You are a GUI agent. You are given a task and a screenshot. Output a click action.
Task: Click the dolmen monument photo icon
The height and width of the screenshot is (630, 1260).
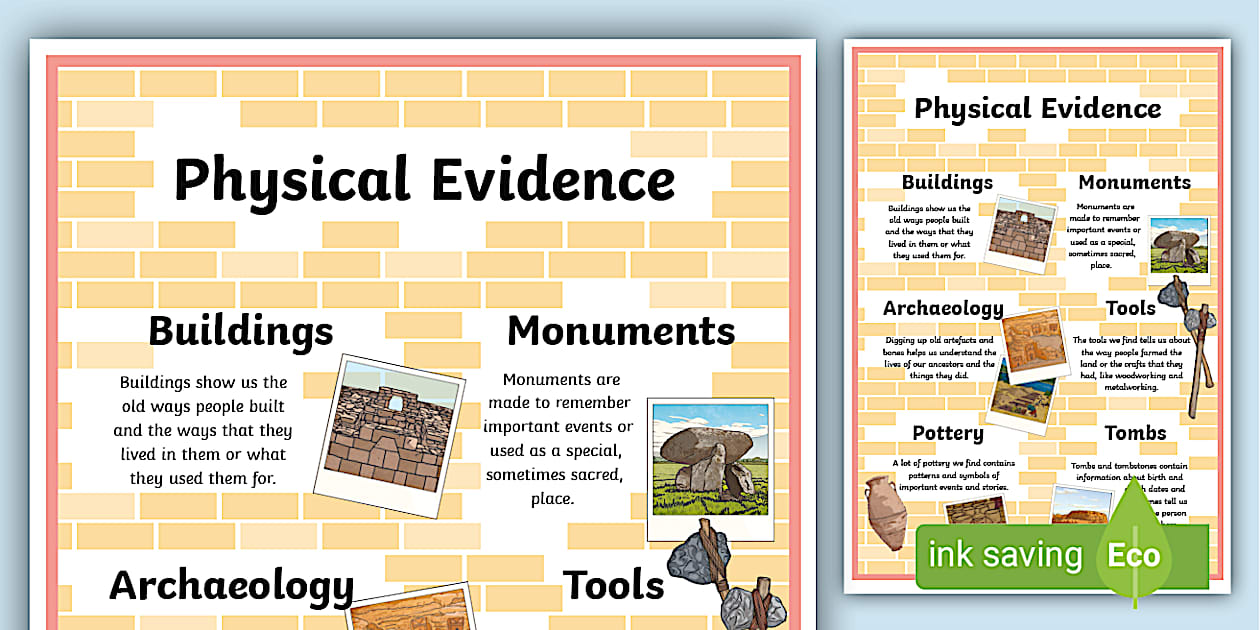click(712, 468)
